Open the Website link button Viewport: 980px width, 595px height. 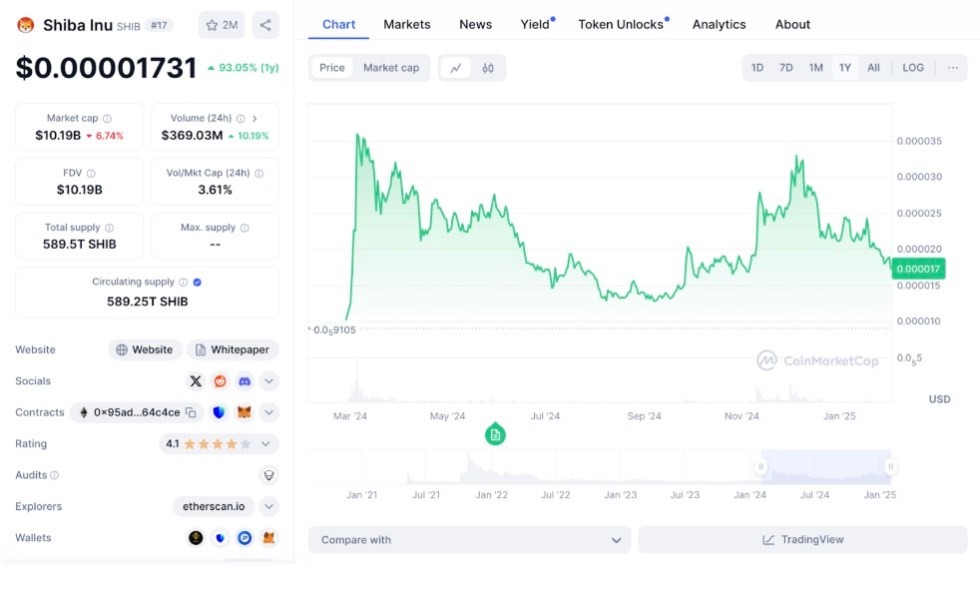coord(145,350)
